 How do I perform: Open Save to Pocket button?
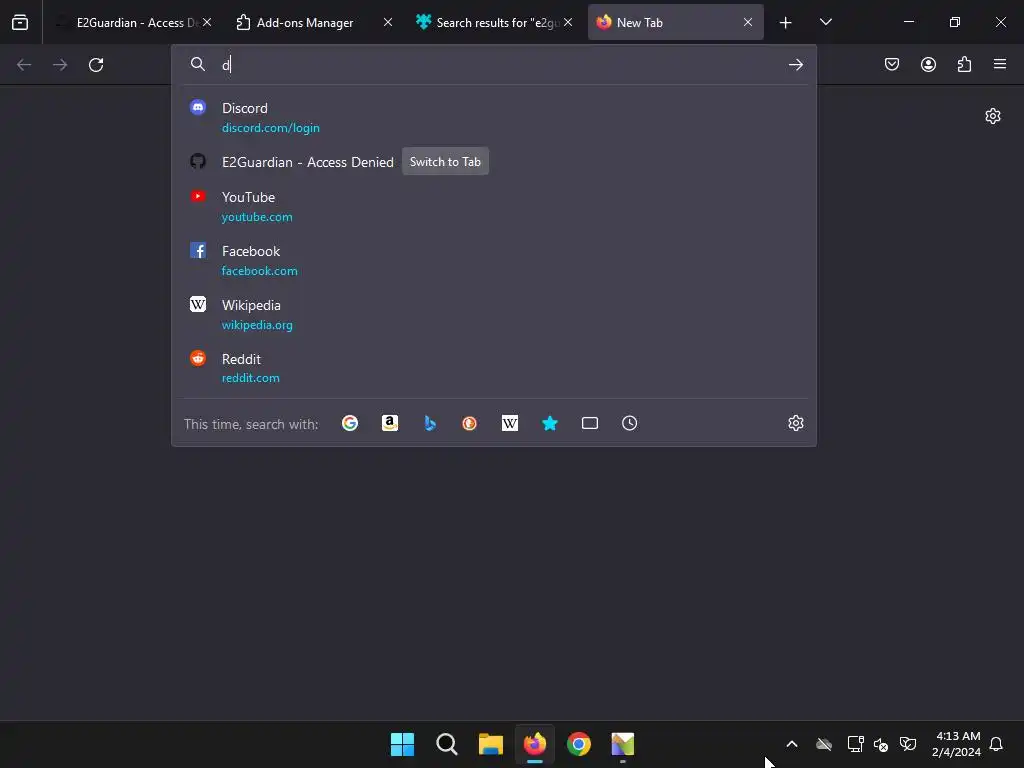[892, 64]
